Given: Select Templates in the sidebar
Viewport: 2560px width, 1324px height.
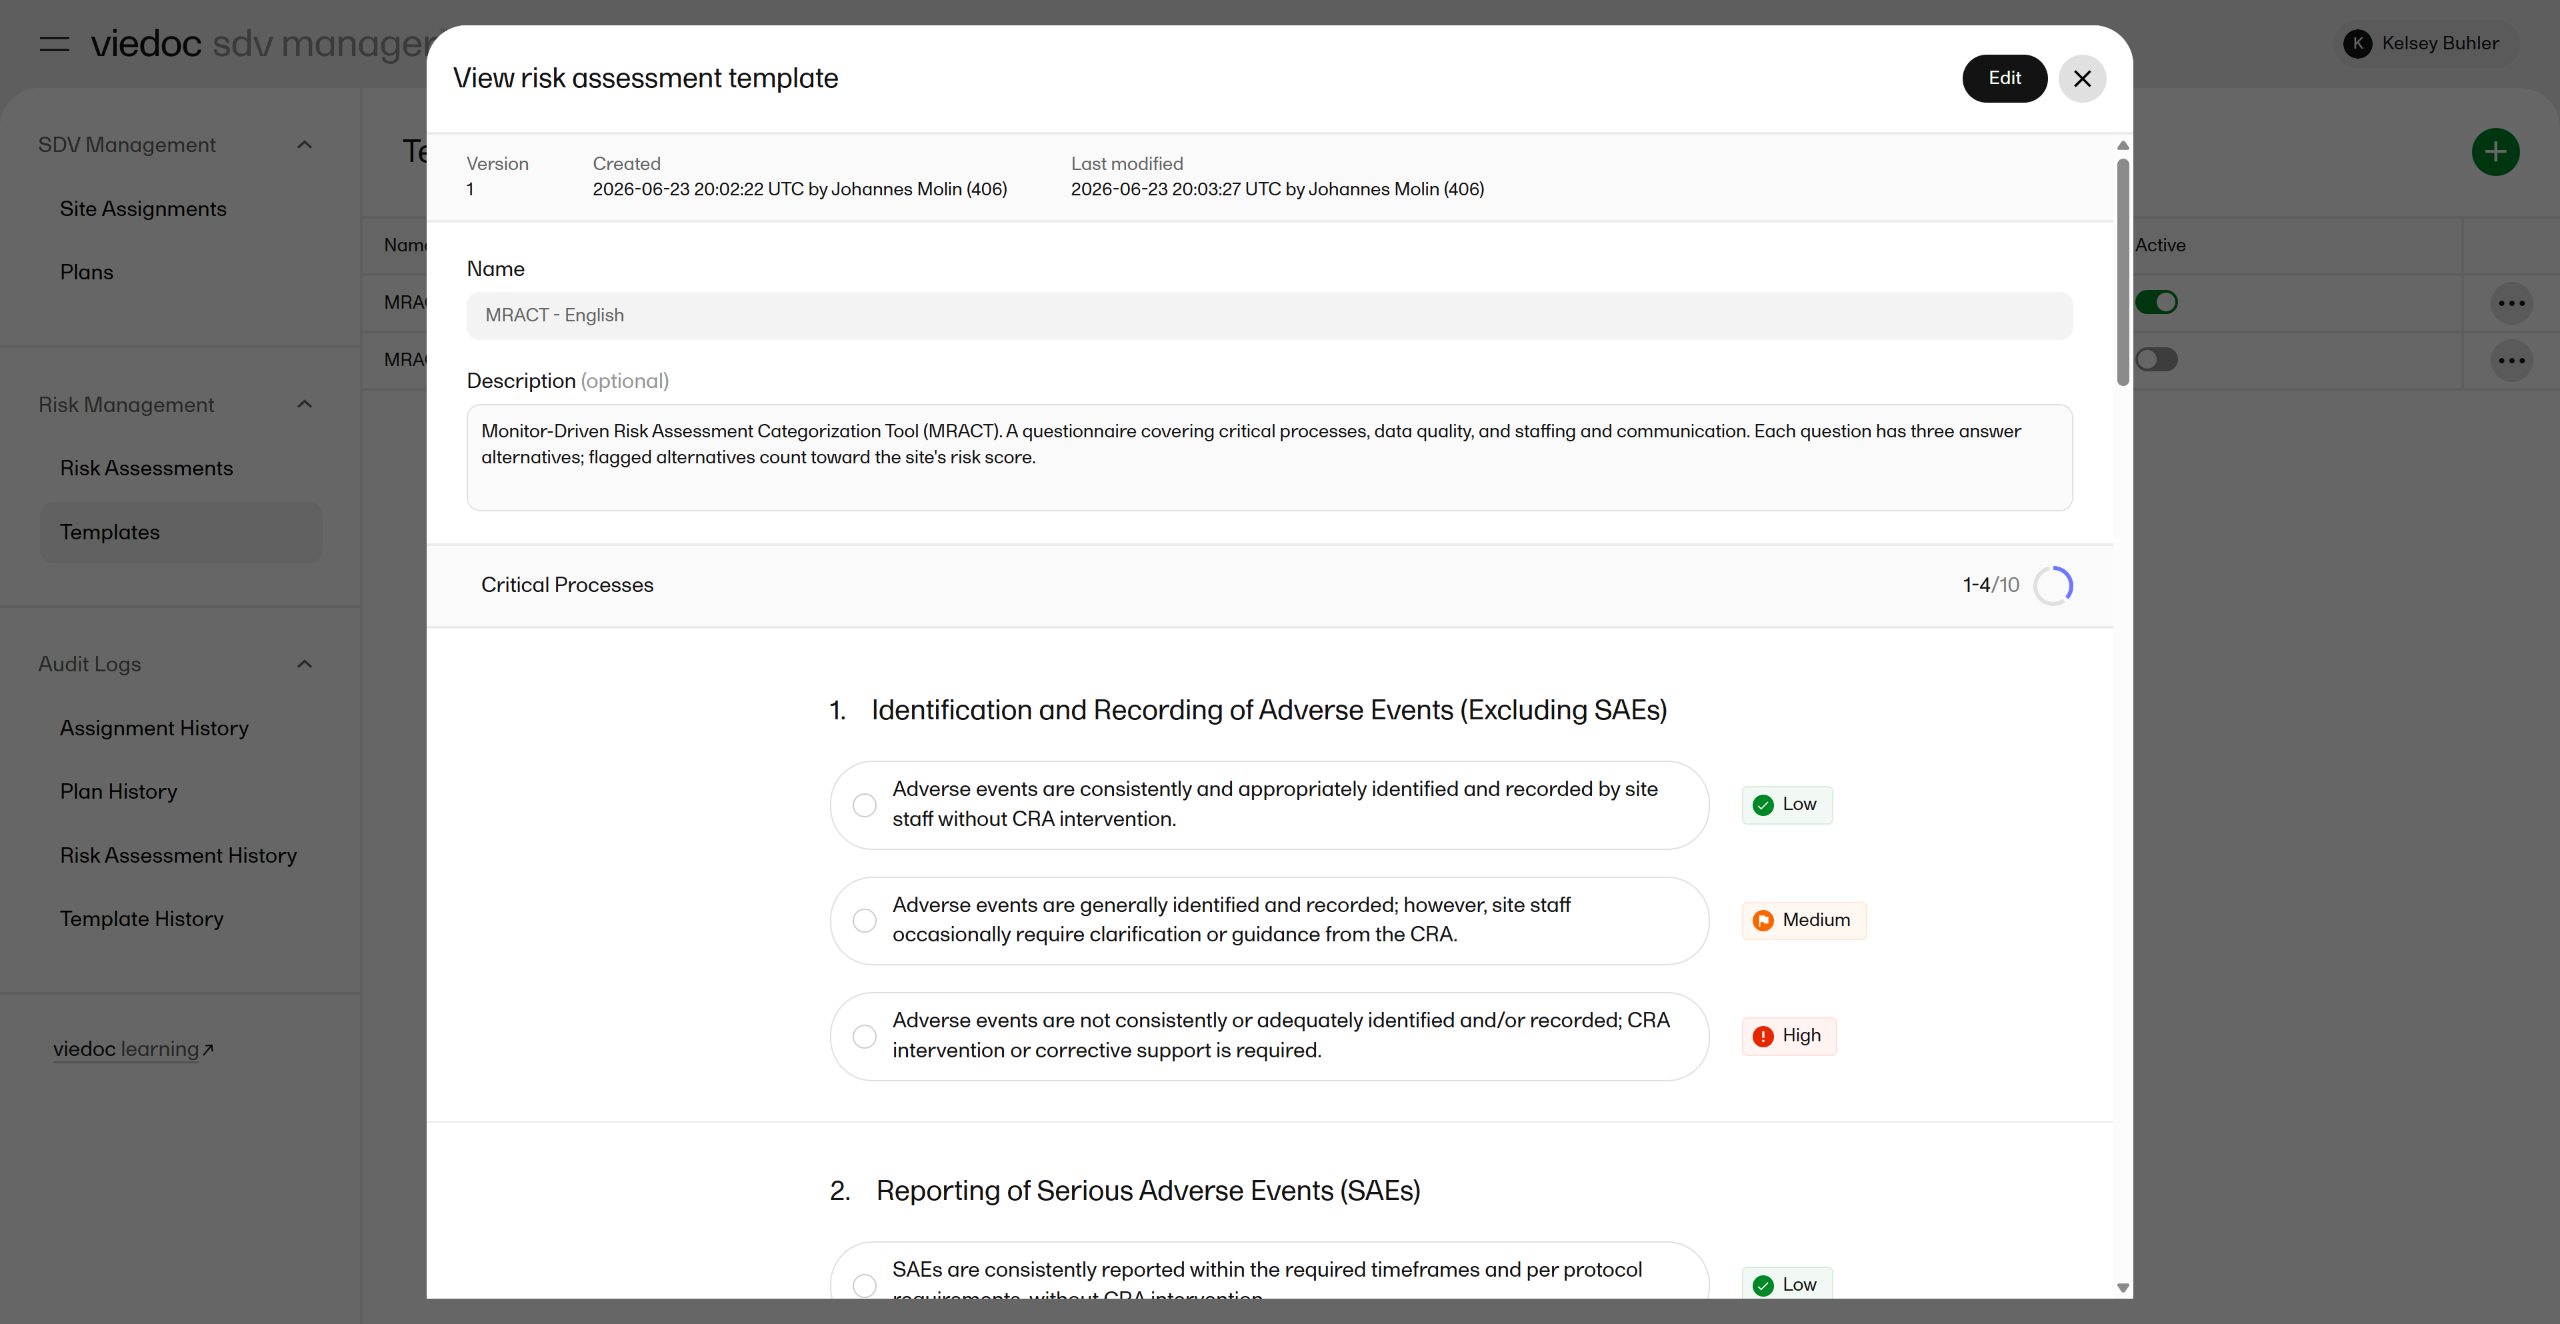Looking at the screenshot, I should (x=181, y=532).
